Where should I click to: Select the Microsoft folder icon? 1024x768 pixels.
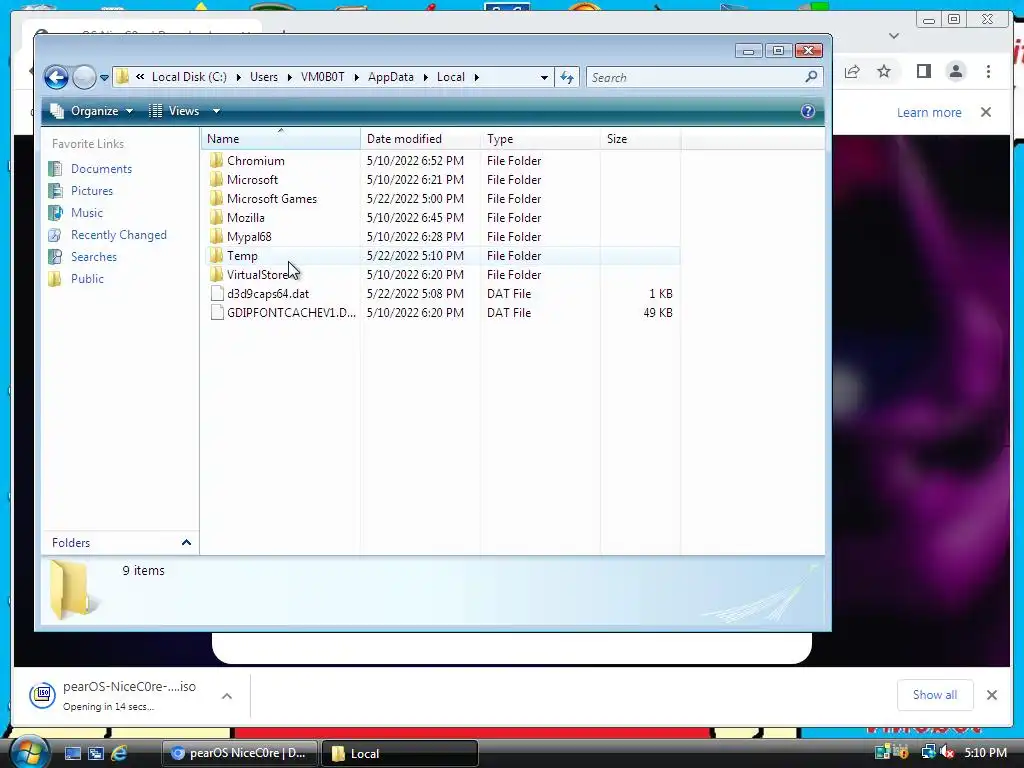pyautogui.click(x=217, y=180)
